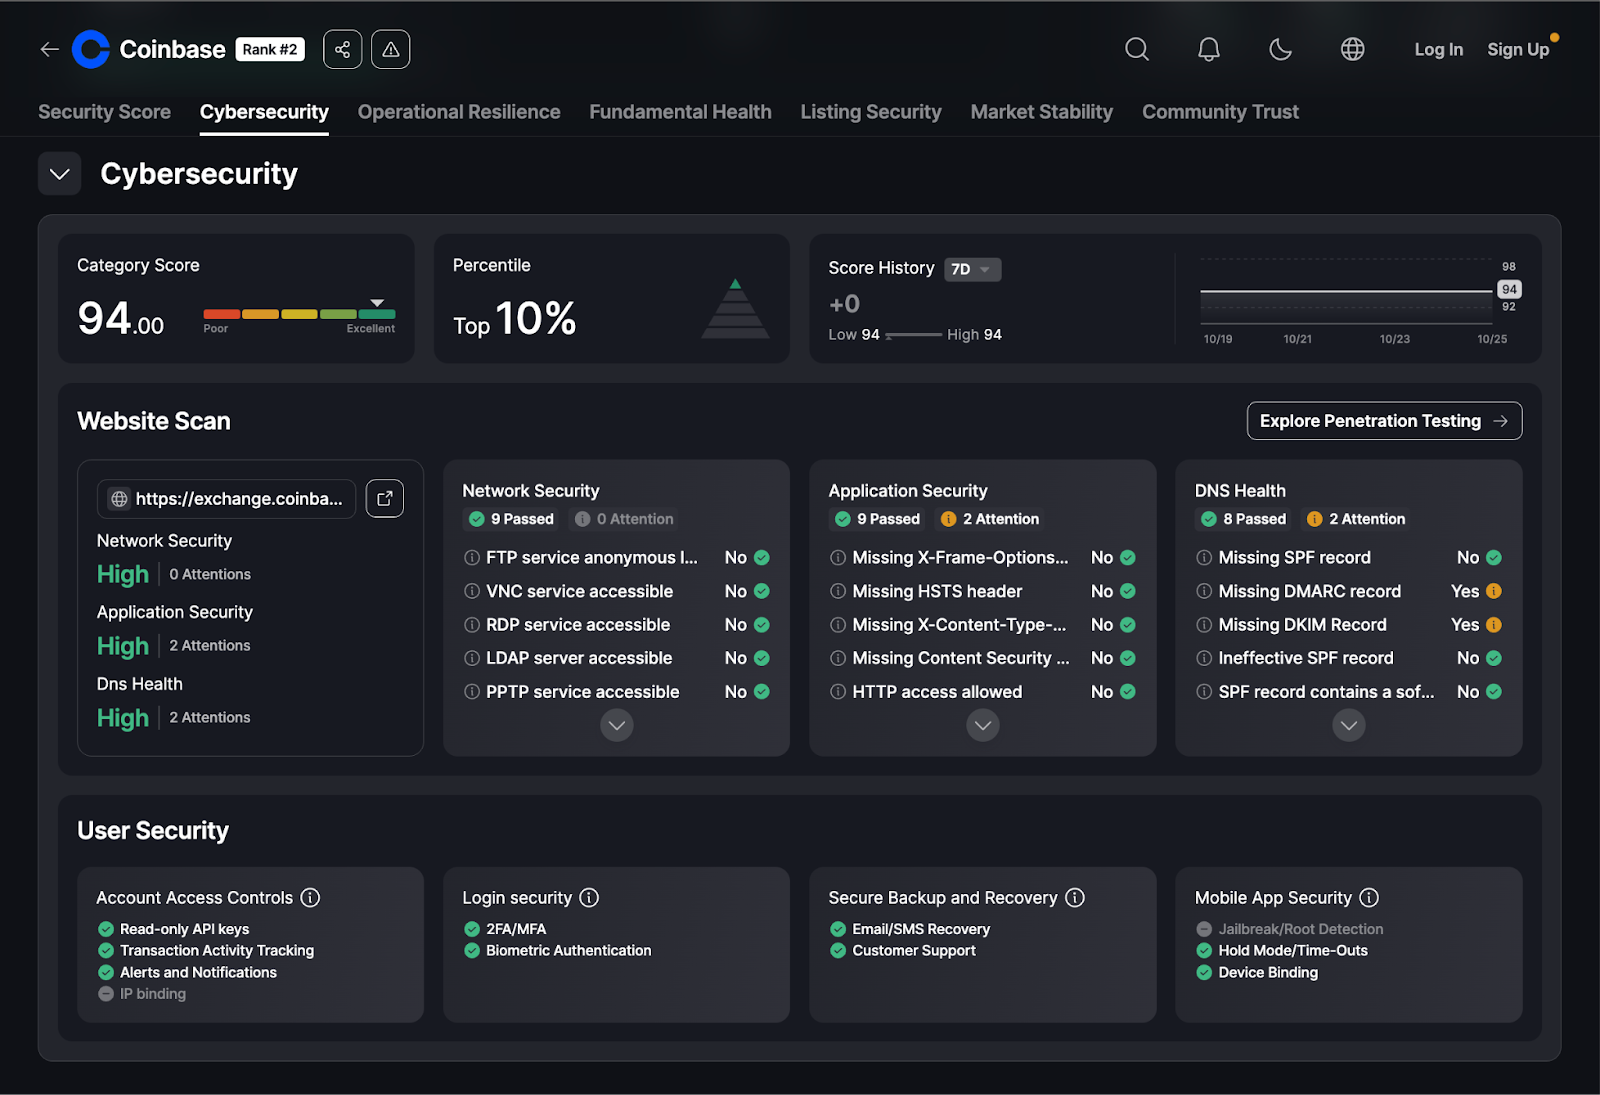Click the share icon next to Rank #2

coord(342,49)
